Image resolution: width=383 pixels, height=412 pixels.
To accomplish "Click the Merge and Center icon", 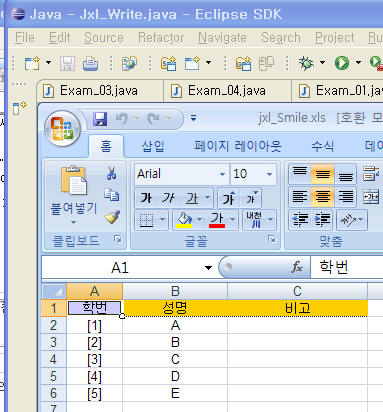I will pos(371,197).
